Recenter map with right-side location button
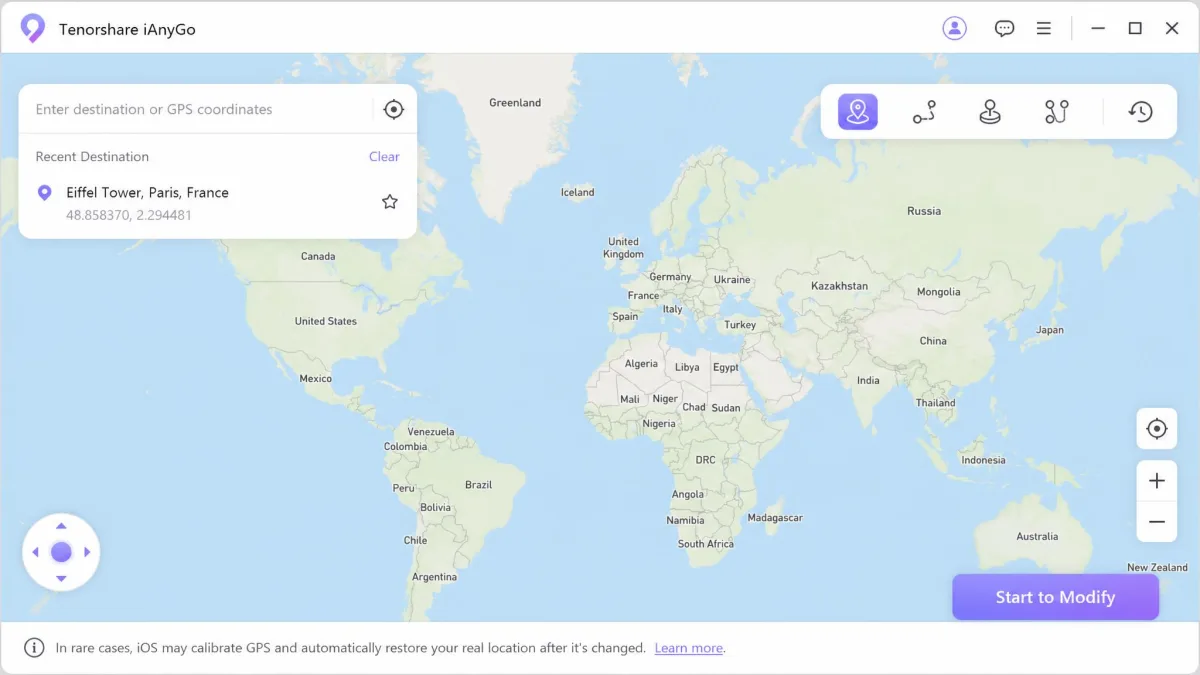The width and height of the screenshot is (1200, 675). tap(1157, 429)
